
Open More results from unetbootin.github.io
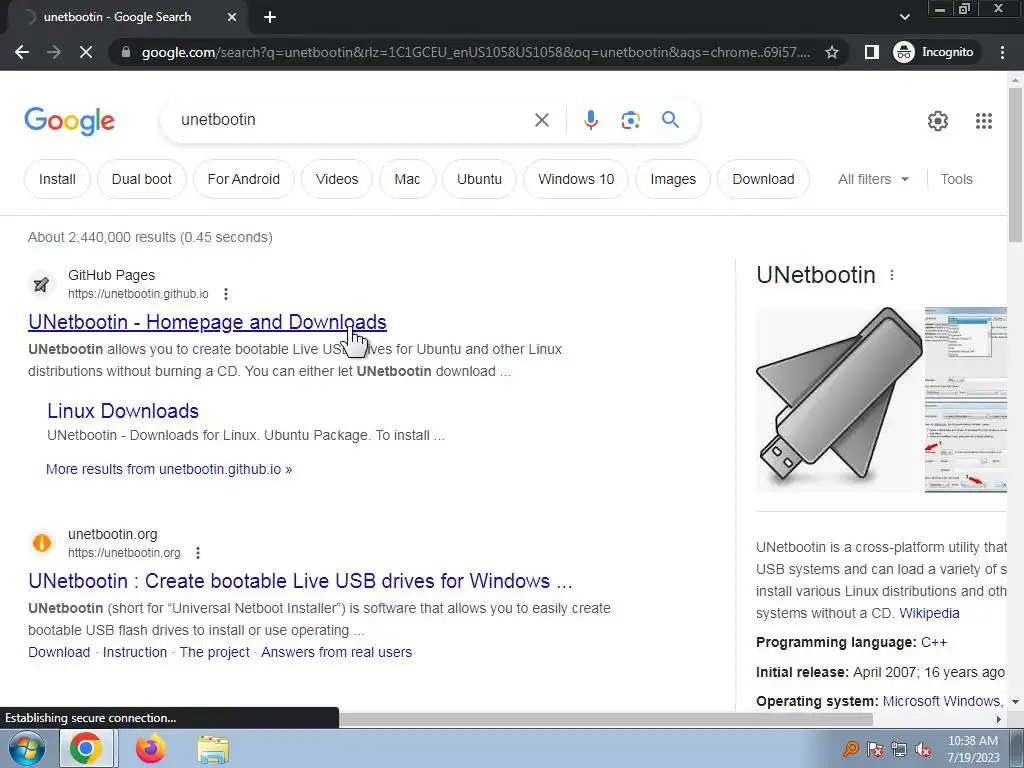(x=169, y=469)
